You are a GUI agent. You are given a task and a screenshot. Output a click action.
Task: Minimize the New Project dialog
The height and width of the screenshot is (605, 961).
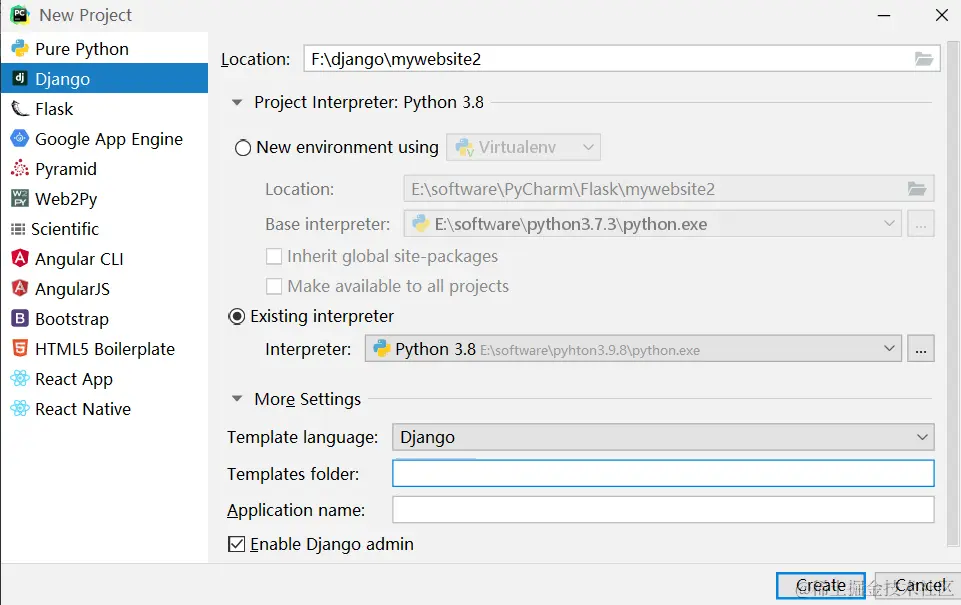[884, 15]
